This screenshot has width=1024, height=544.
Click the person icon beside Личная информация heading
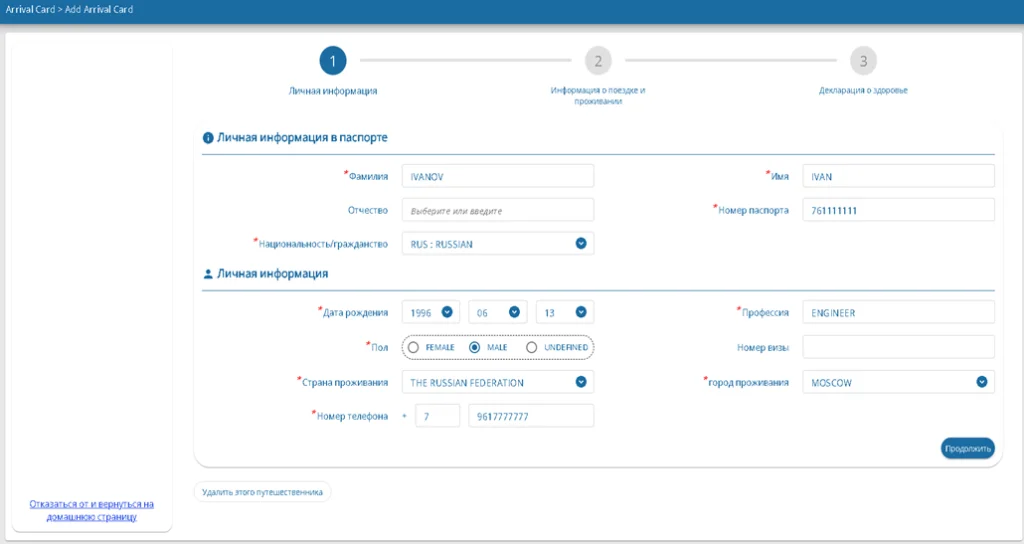pyautogui.click(x=208, y=273)
